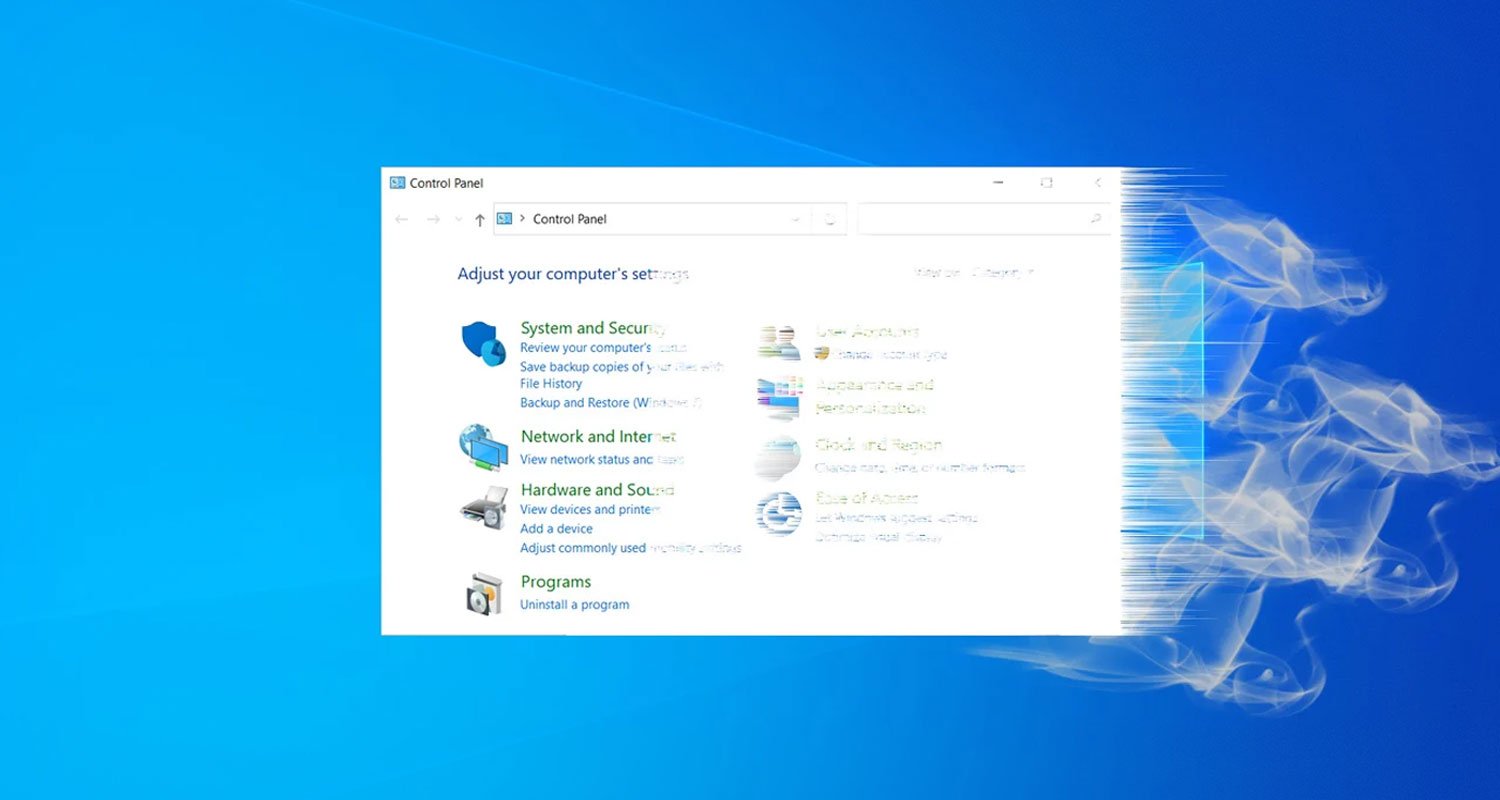Click the User Accounts people icon

point(779,340)
